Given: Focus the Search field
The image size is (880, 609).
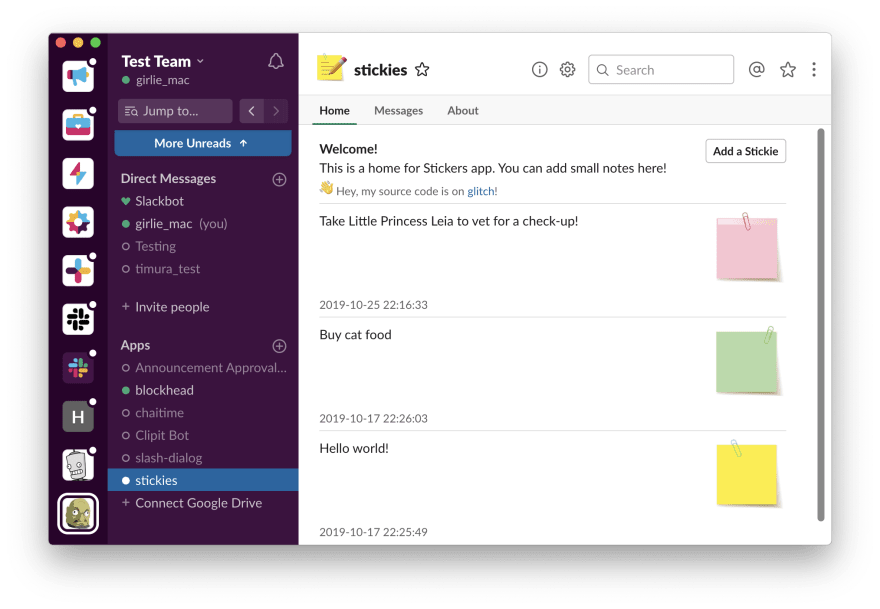Looking at the screenshot, I should (x=661, y=70).
